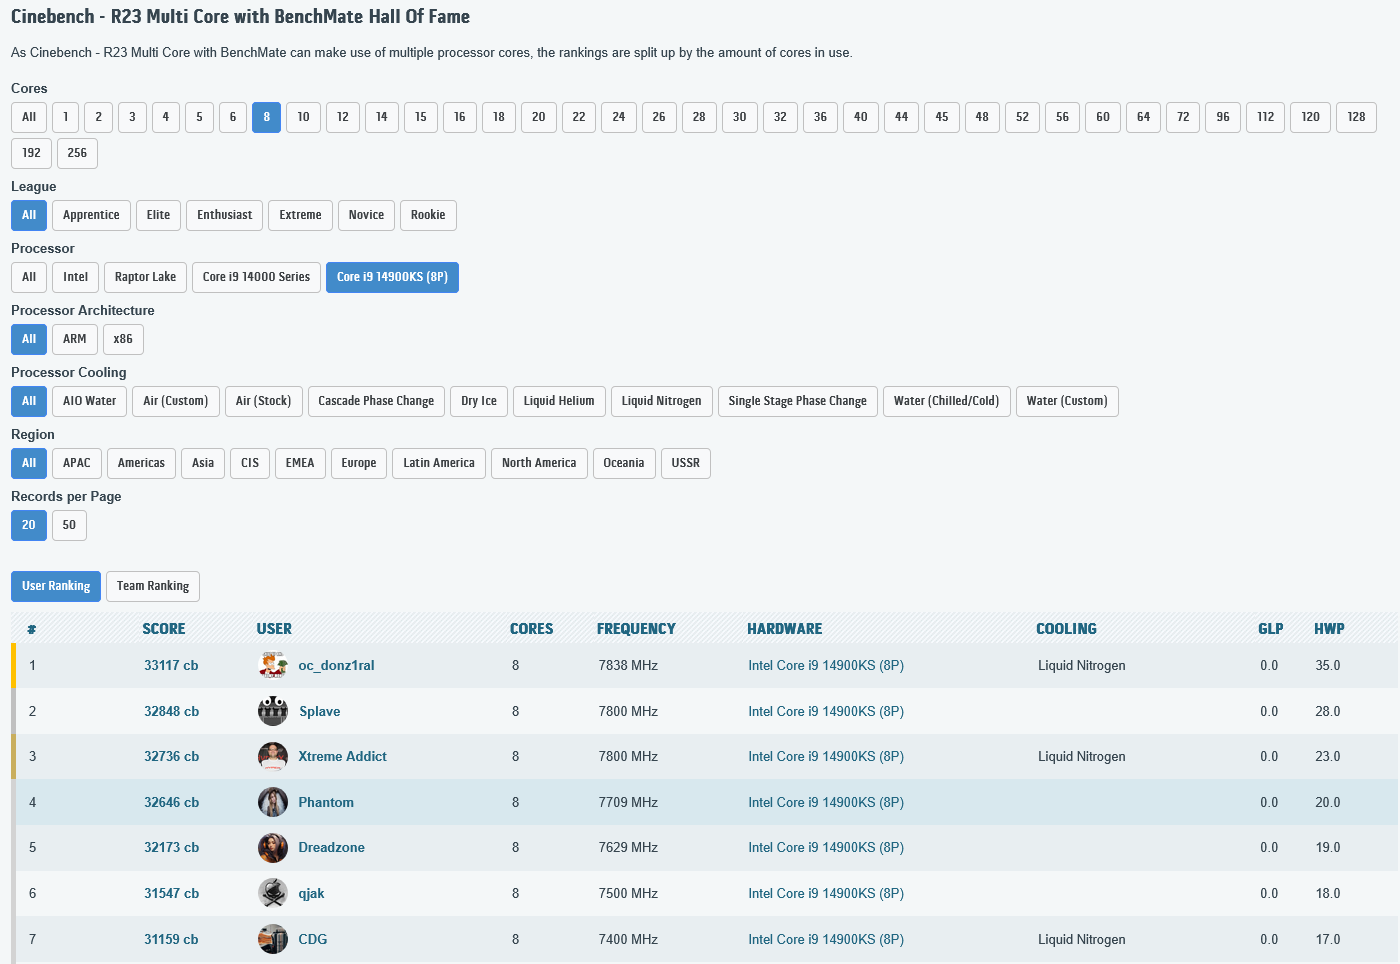Screen dimensions: 1400x964
Task: Show 50 records per page
Action: point(69,525)
